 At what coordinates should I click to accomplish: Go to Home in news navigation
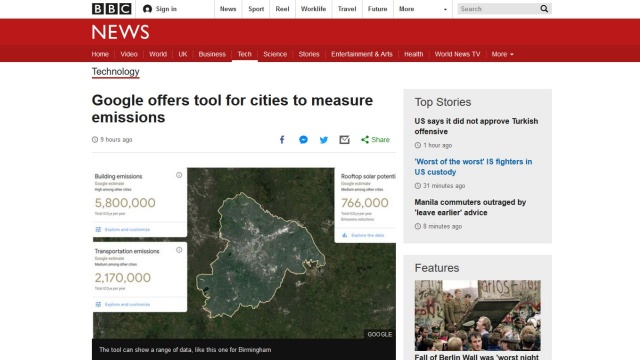click(100, 54)
